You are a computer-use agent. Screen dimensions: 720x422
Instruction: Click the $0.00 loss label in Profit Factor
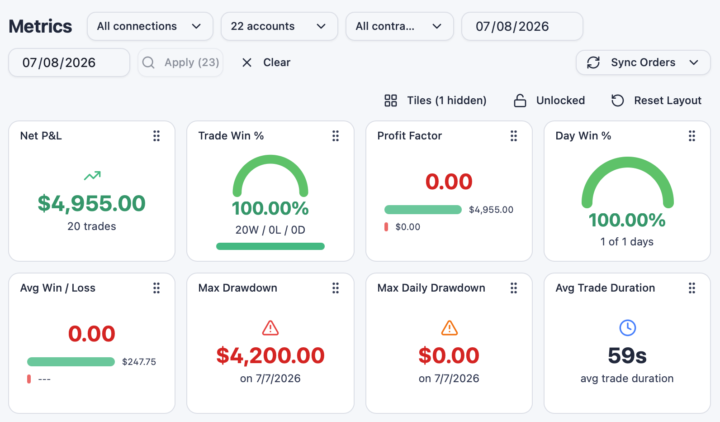click(x=408, y=227)
